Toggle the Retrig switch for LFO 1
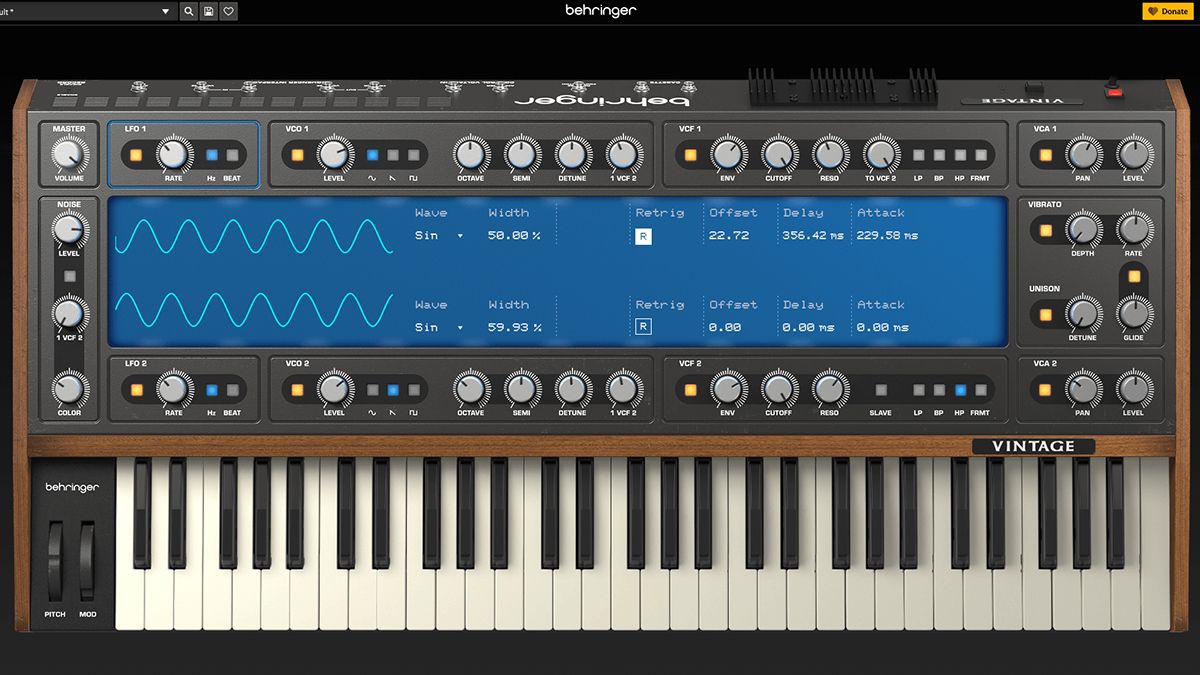The height and width of the screenshot is (675, 1200). tap(643, 235)
